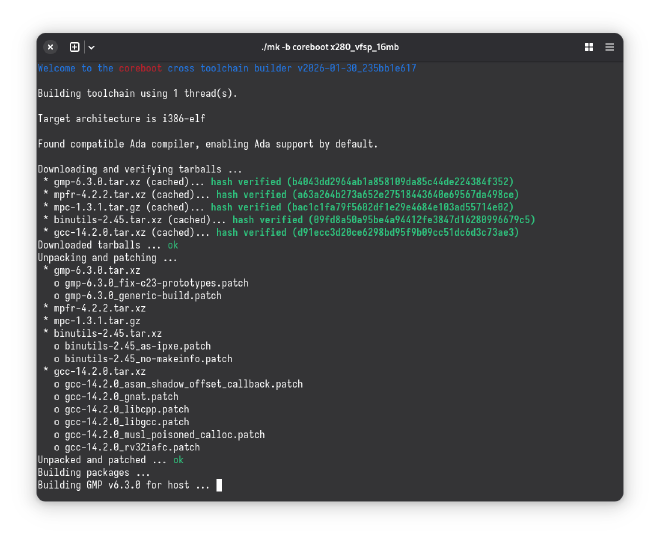Click the binutils-2.45_no-makeinfo.patch line
The image size is (660, 542).
click(143, 359)
